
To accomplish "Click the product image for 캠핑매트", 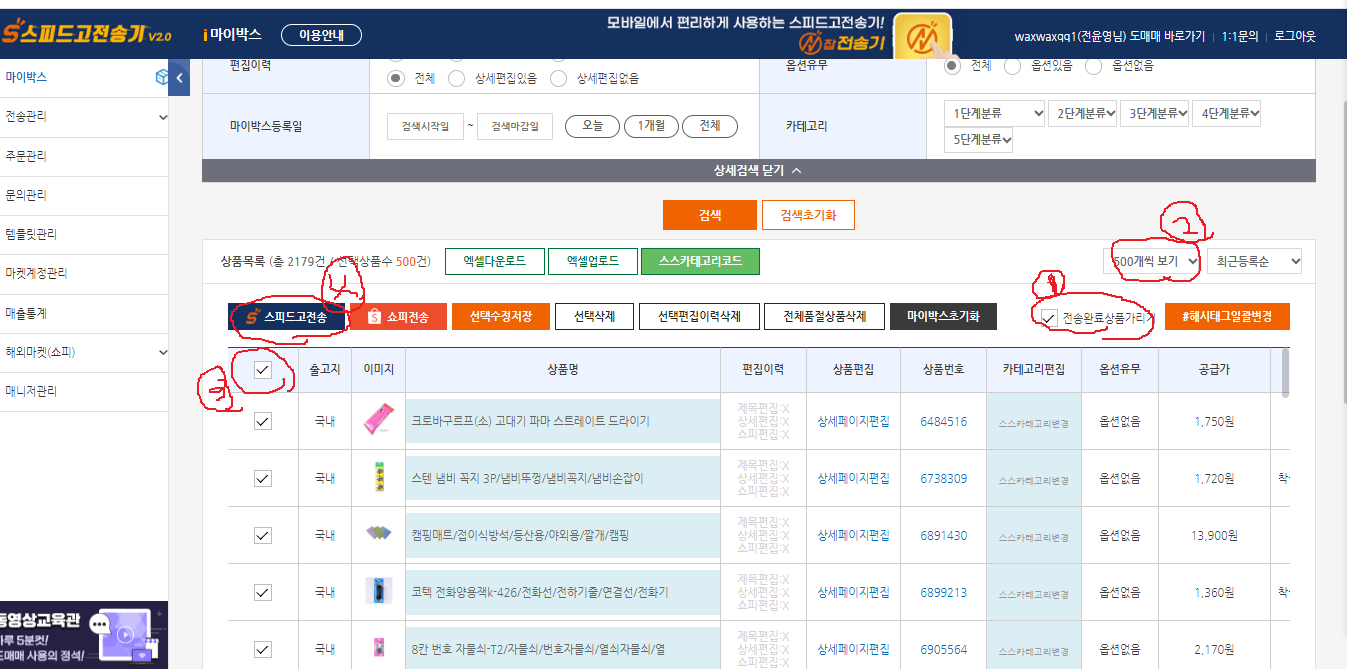I will (x=379, y=535).
